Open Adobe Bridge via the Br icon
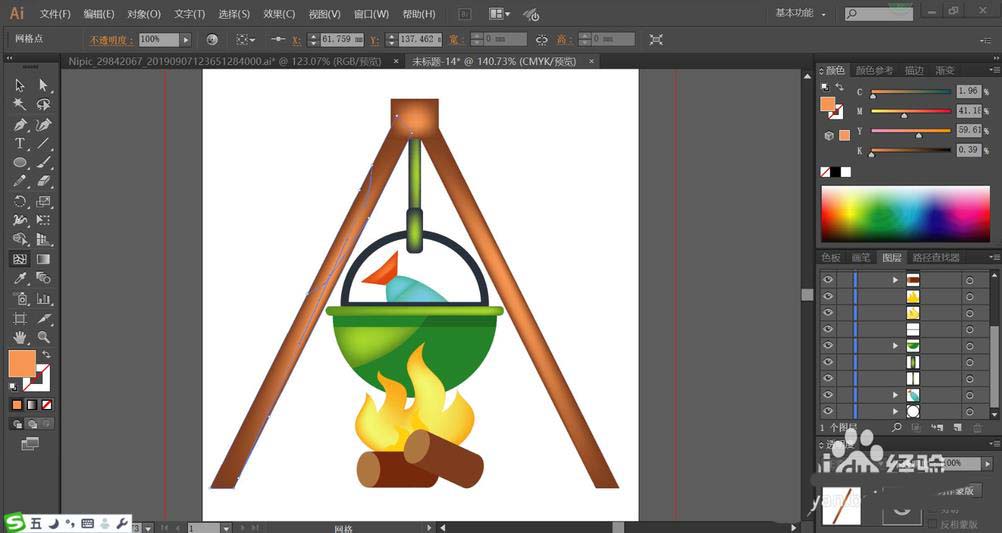 click(465, 13)
